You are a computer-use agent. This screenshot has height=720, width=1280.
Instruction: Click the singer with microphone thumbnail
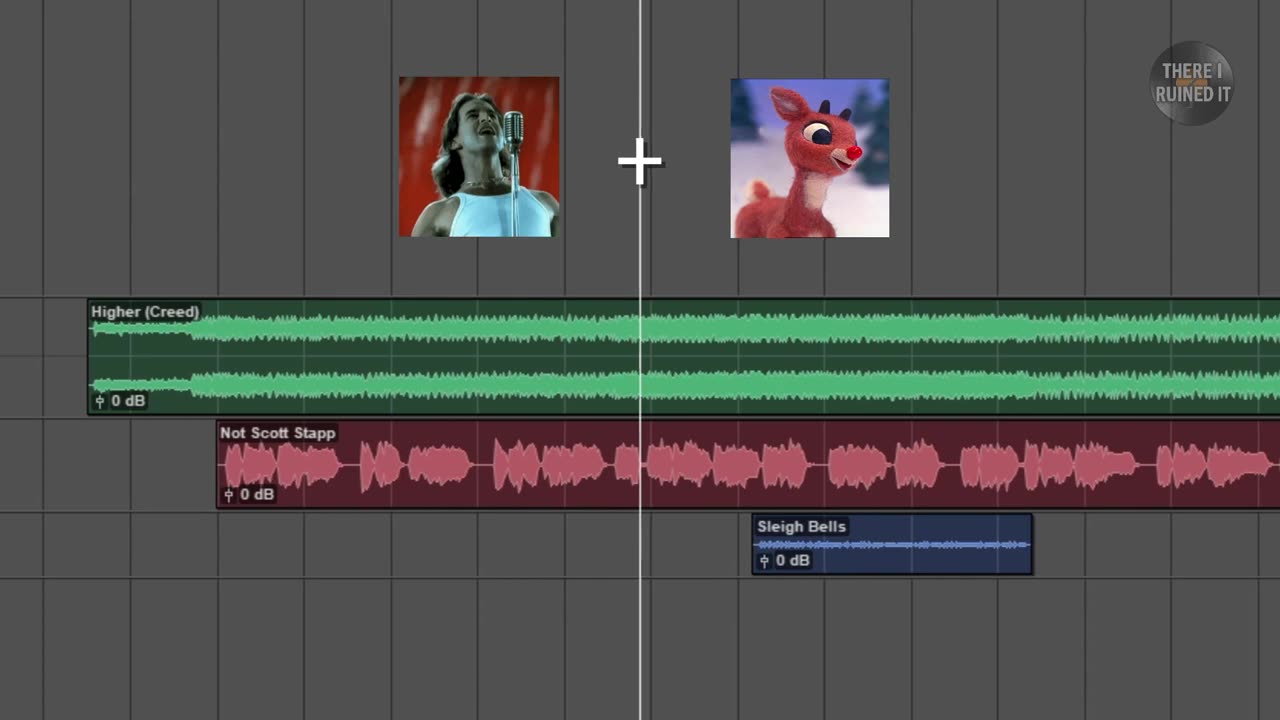coord(479,157)
